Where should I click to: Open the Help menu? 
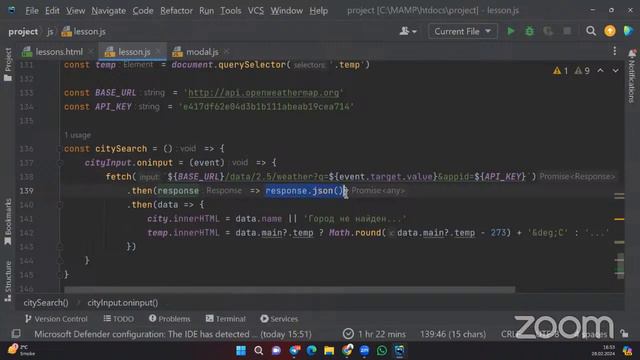(x=318, y=11)
